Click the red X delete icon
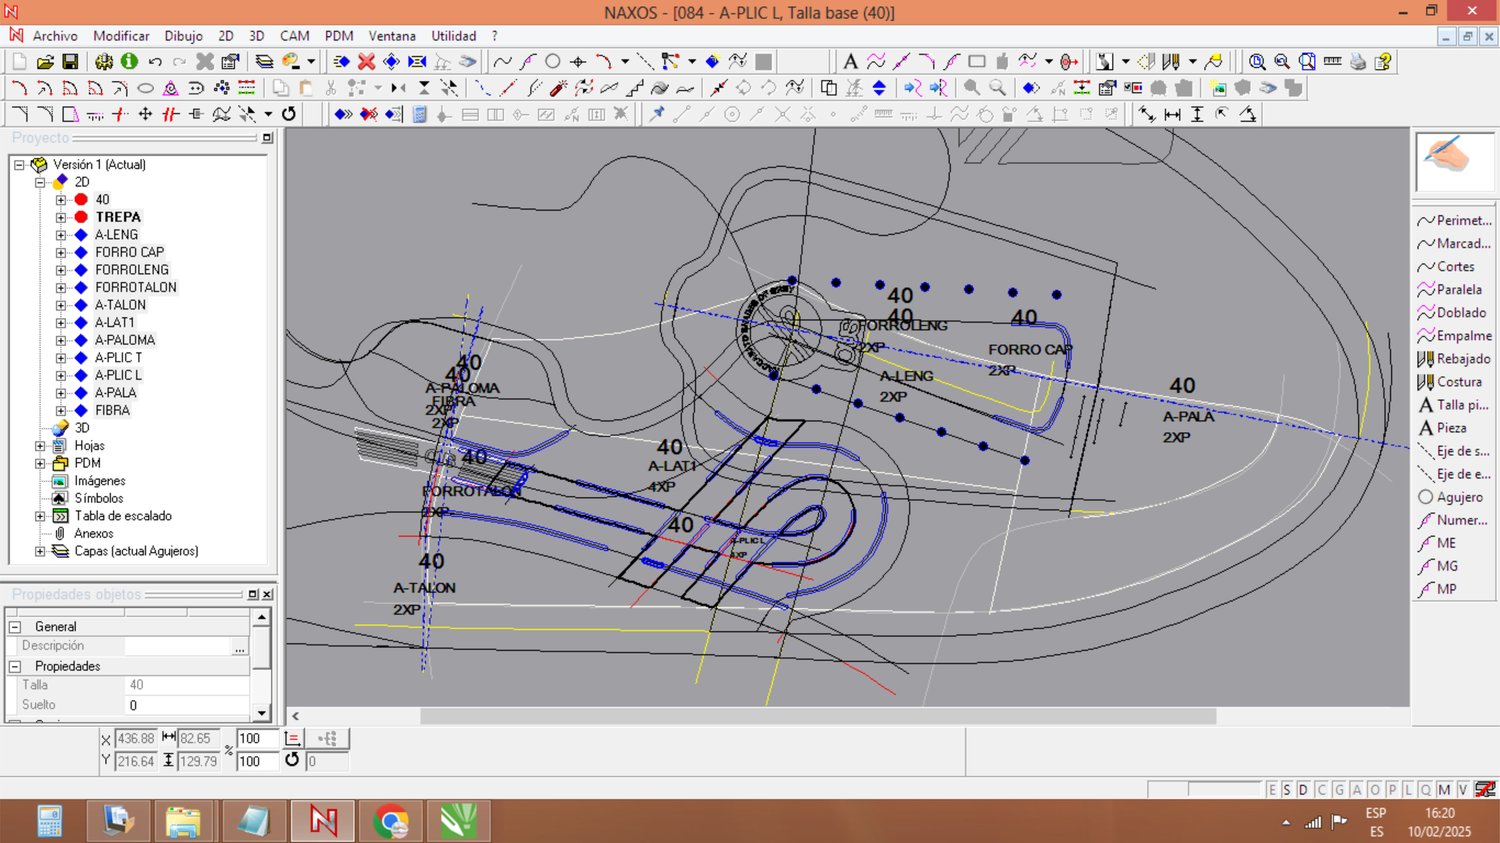Viewport: 1500px width, 843px height. coord(367,62)
